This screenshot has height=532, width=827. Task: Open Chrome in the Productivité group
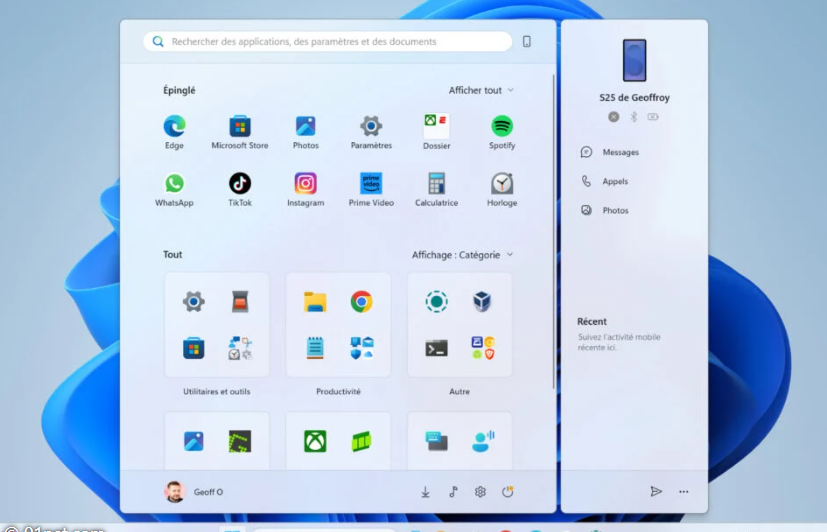[361, 302]
